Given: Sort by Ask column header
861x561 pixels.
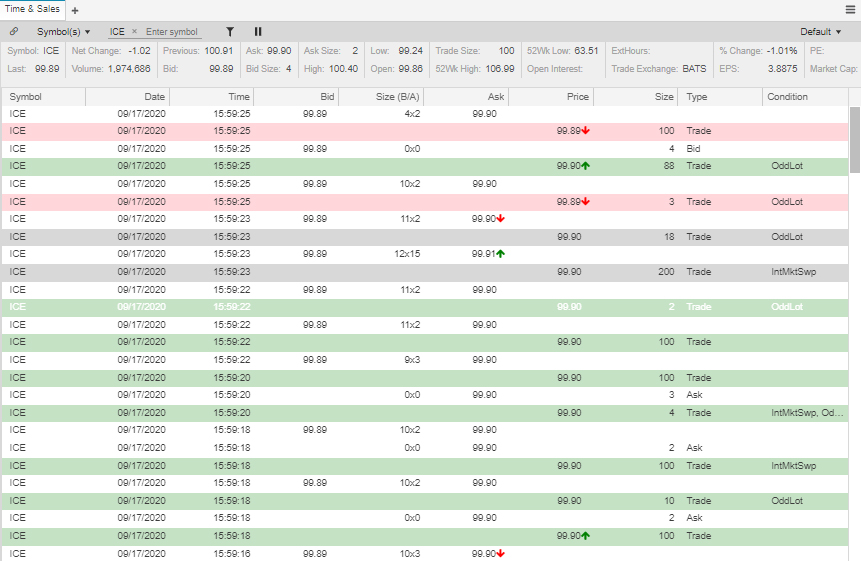Looking at the screenshot, I should pos(466,97).
